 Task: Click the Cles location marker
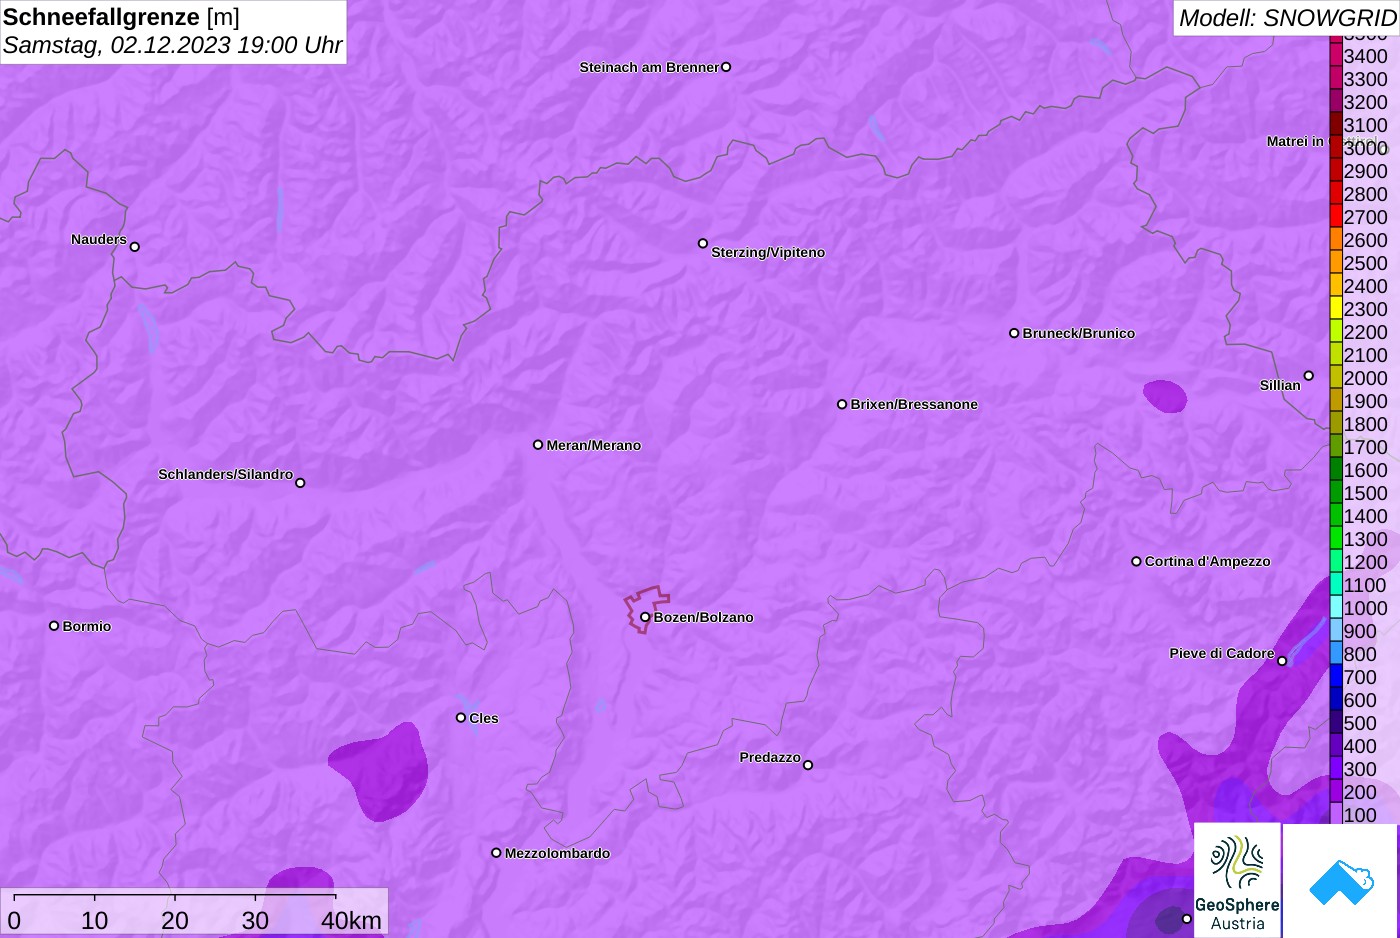point(461,717)
